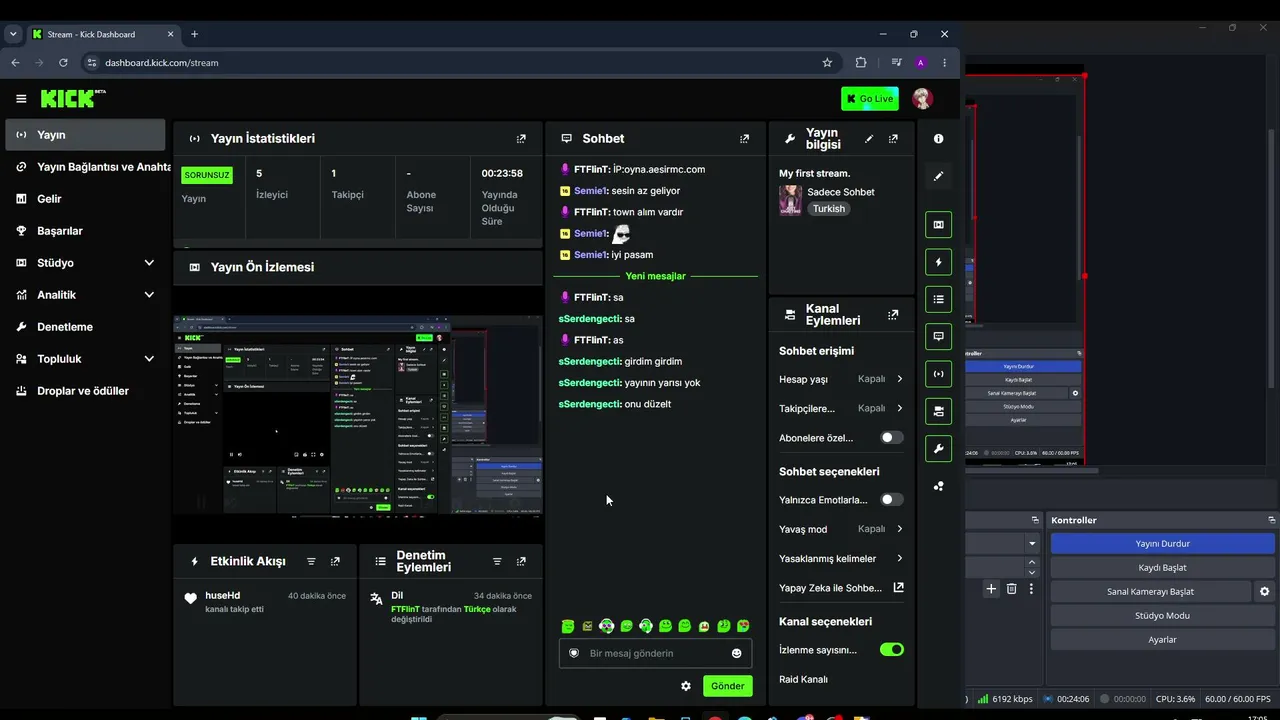Click the plus add icon in OBS

pos(991,589)
